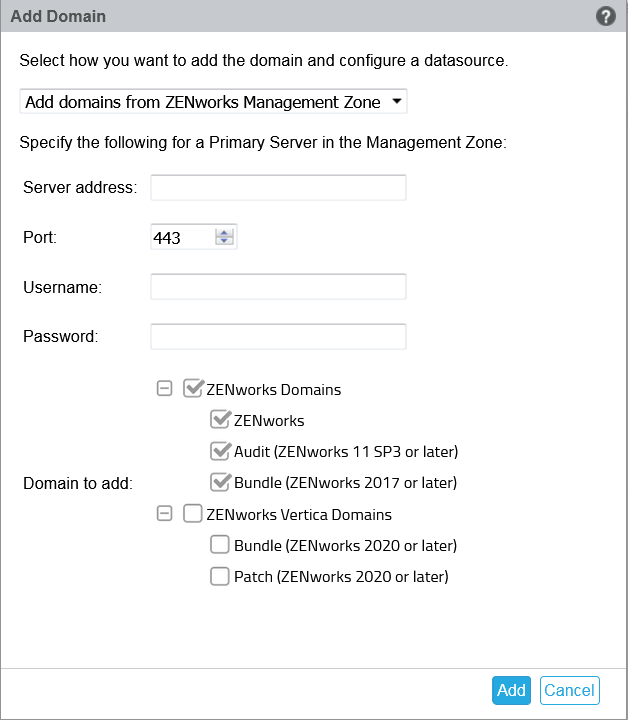Image resolution: width=628 pixels, height=720 pixels.
Task: Collapse the ZENworks Vertica Domains node
Action: [165, 514]
